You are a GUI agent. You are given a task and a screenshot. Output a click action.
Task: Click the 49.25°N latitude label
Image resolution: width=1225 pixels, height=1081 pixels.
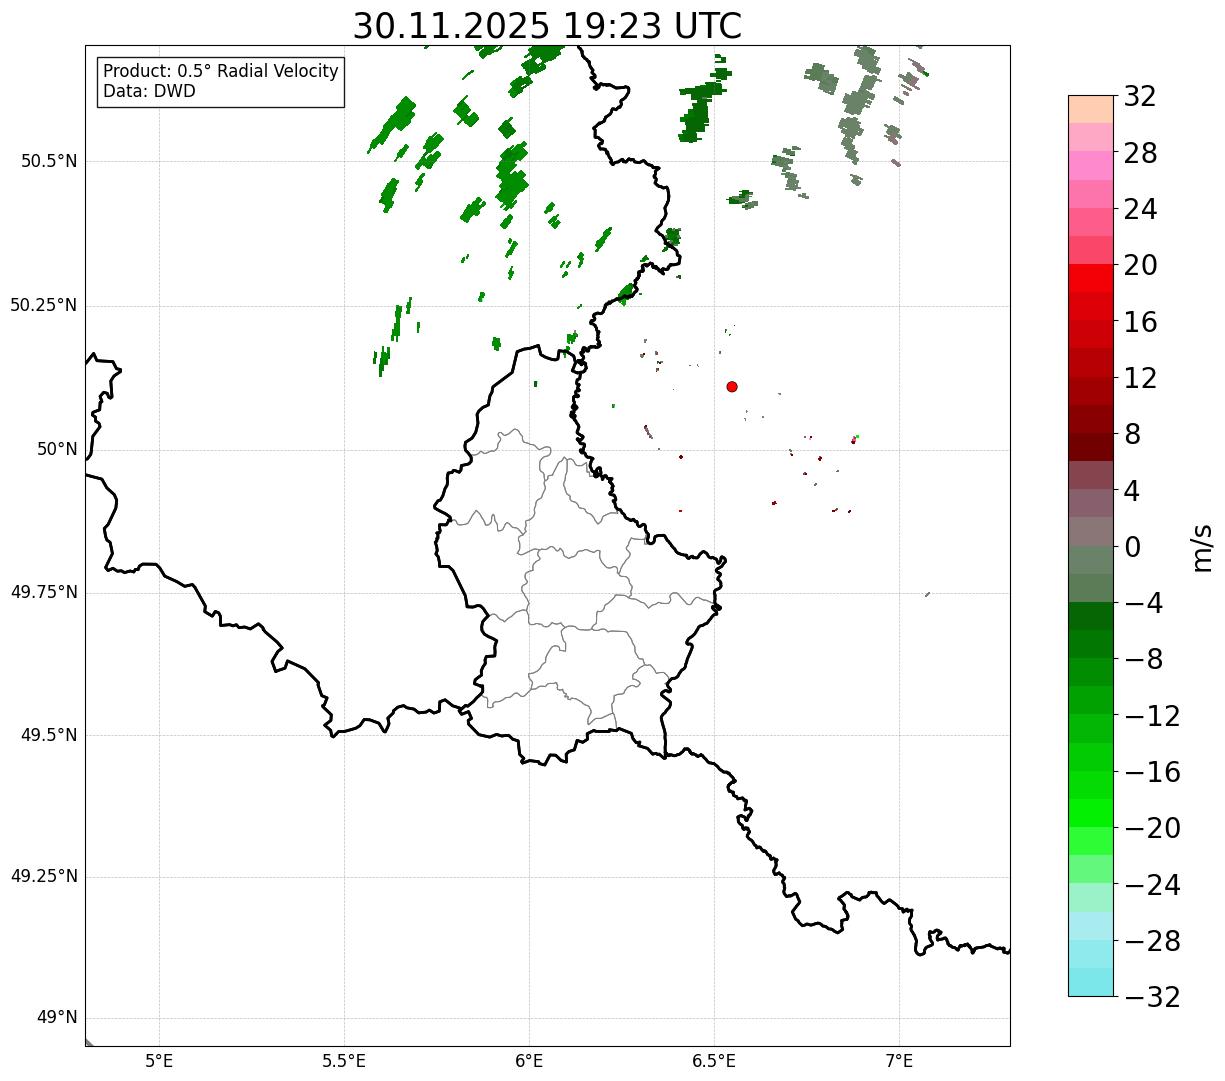coord(44,877)
